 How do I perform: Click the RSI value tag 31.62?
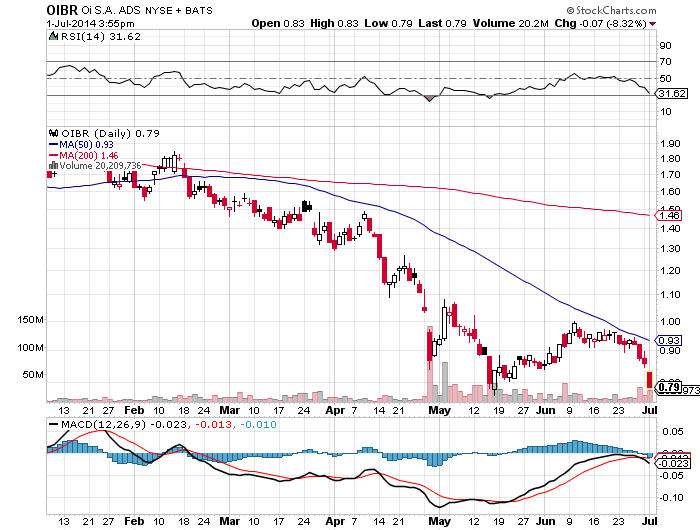point(672,94)
